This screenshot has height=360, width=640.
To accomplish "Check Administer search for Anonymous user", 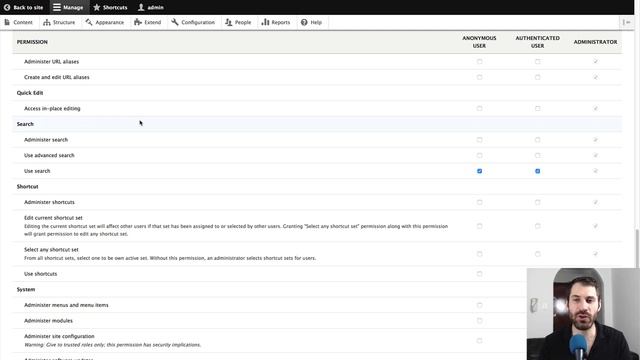I will [480, 140].
